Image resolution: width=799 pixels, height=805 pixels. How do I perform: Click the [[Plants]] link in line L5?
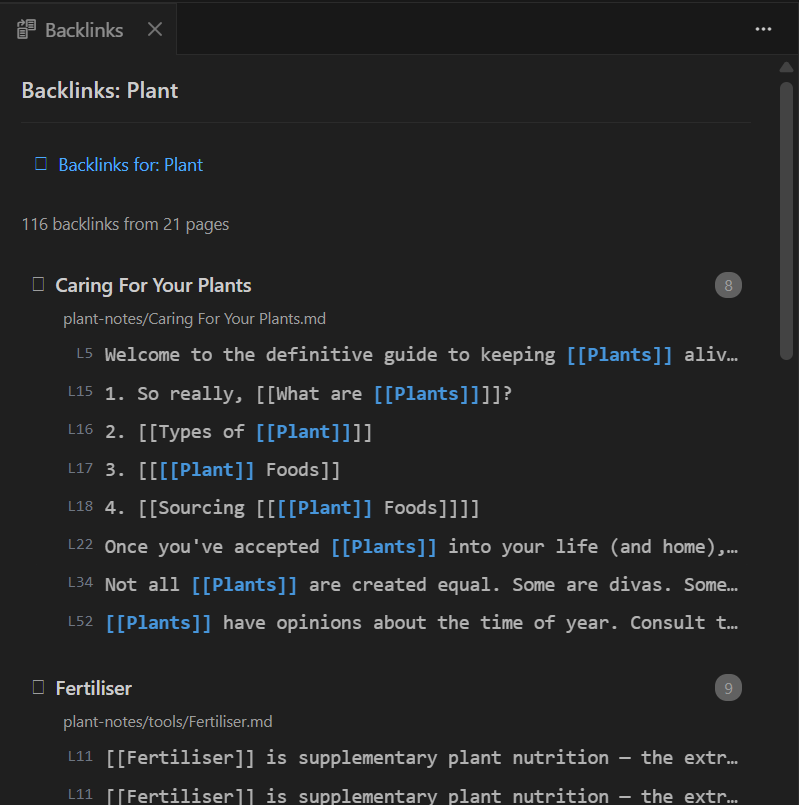coord(619,355)
